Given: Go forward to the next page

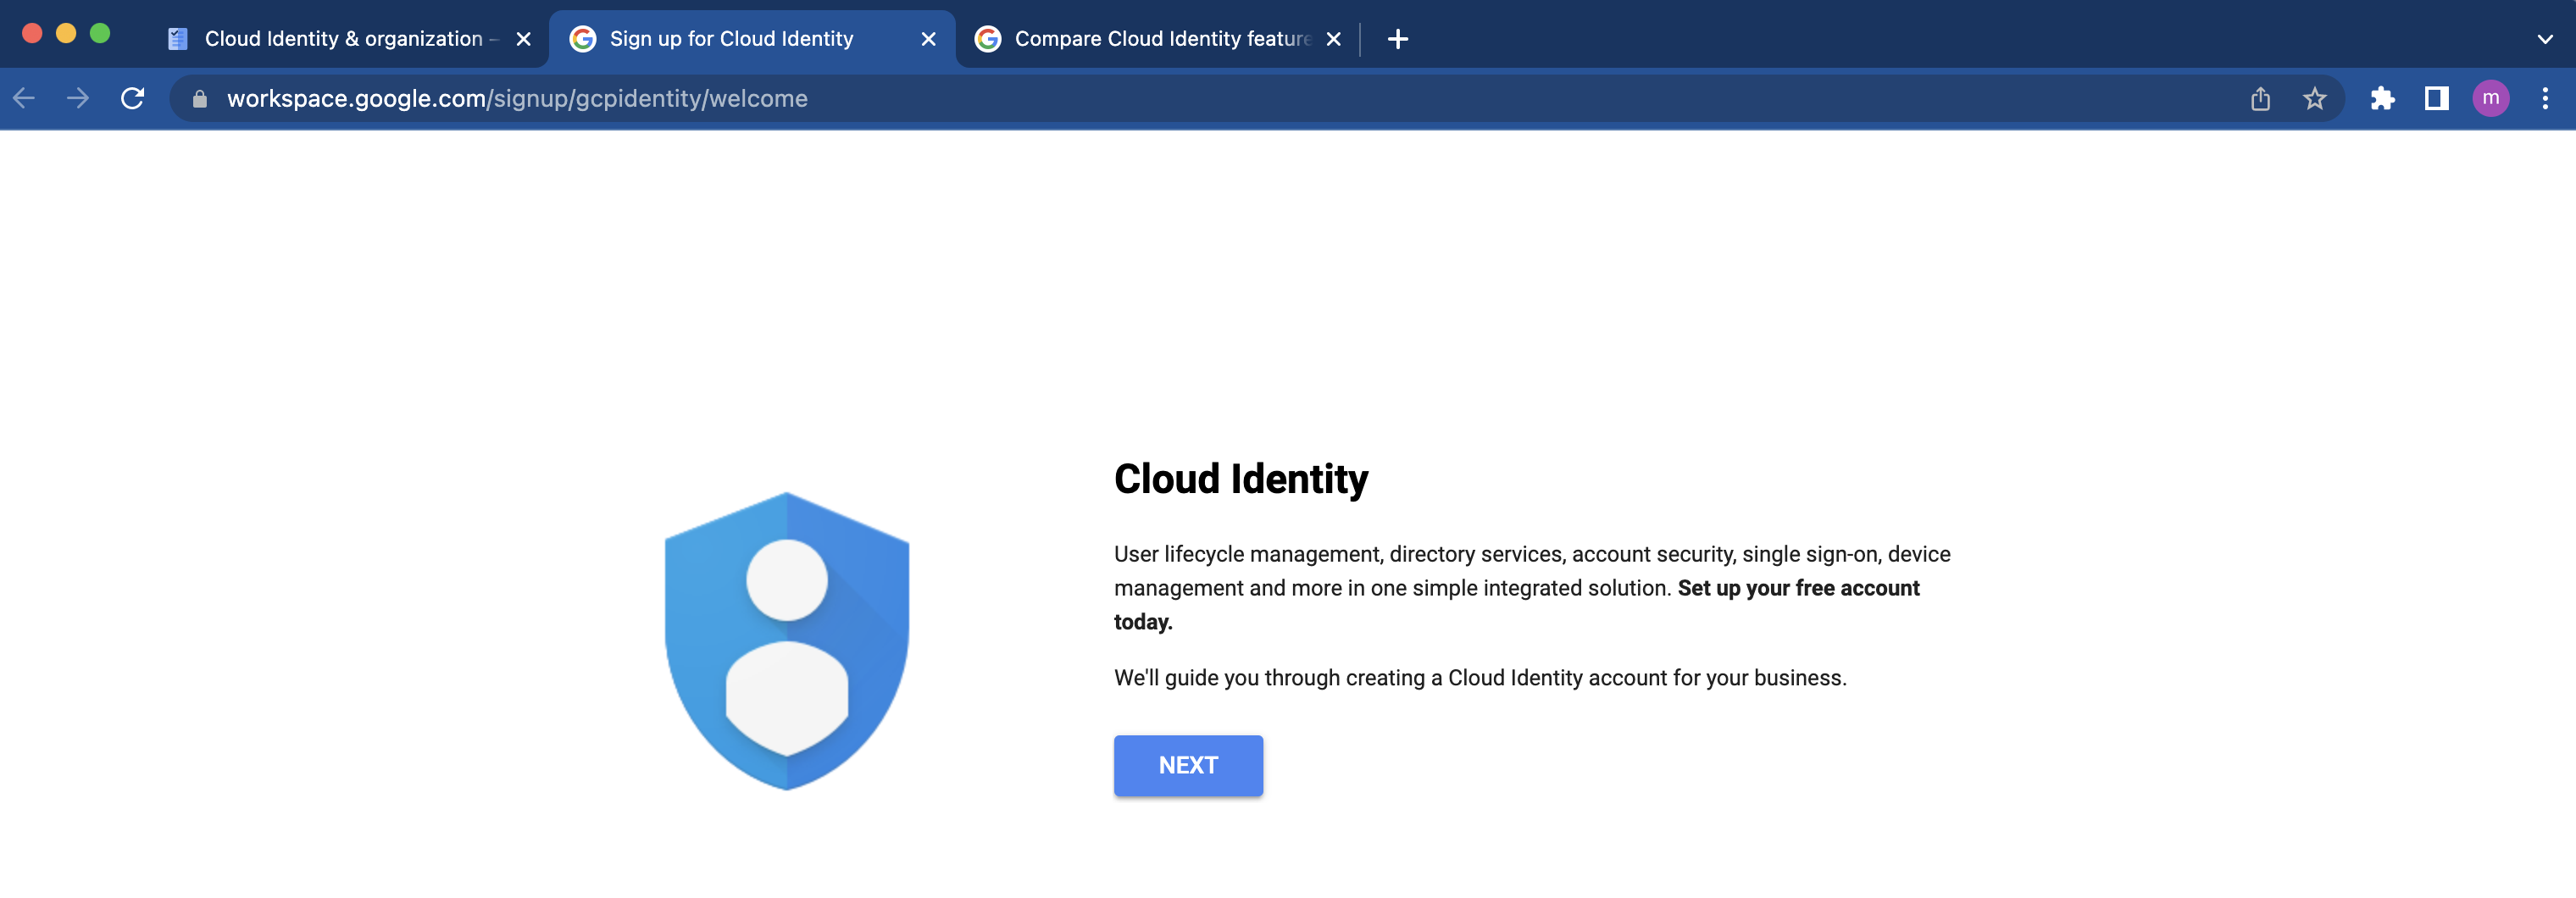Looking at the screenshot, I should [x=78, y=98].
